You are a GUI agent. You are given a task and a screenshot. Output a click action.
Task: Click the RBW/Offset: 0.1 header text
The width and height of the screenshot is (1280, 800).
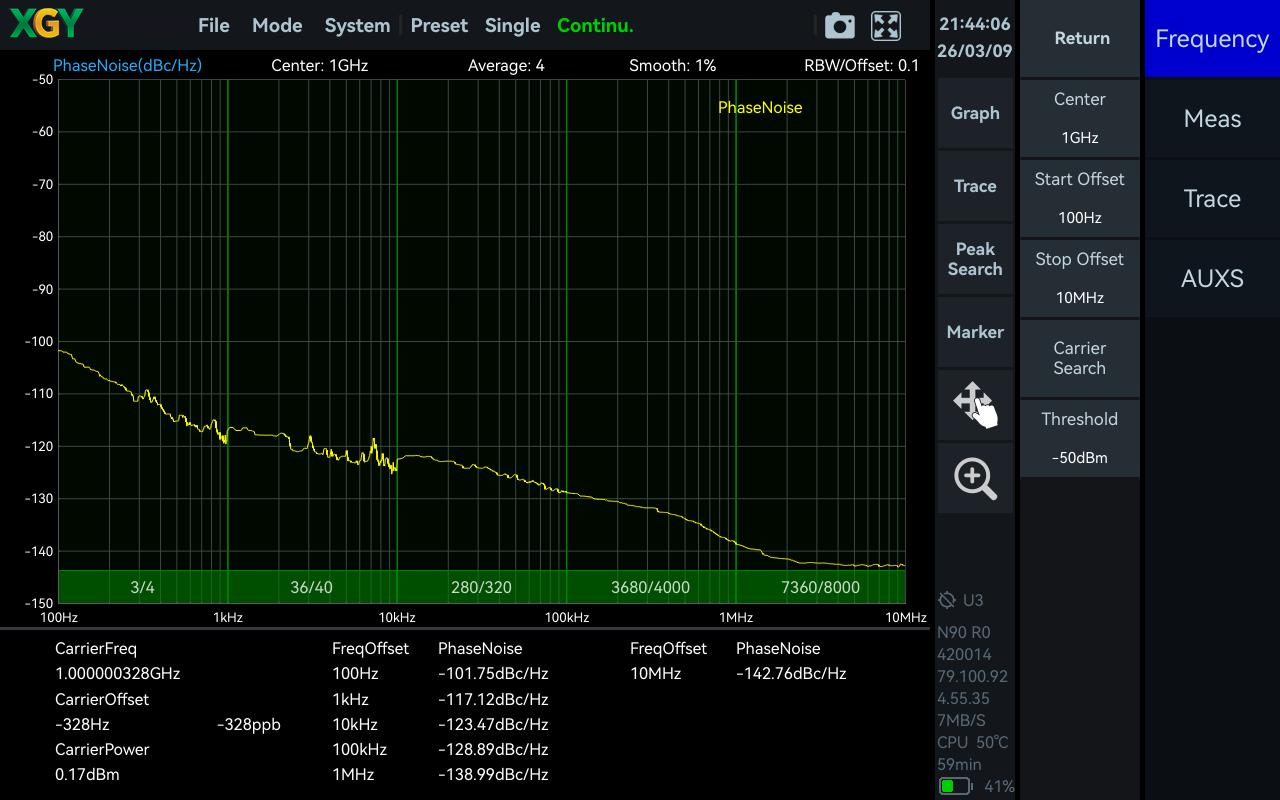coord(861,65)
